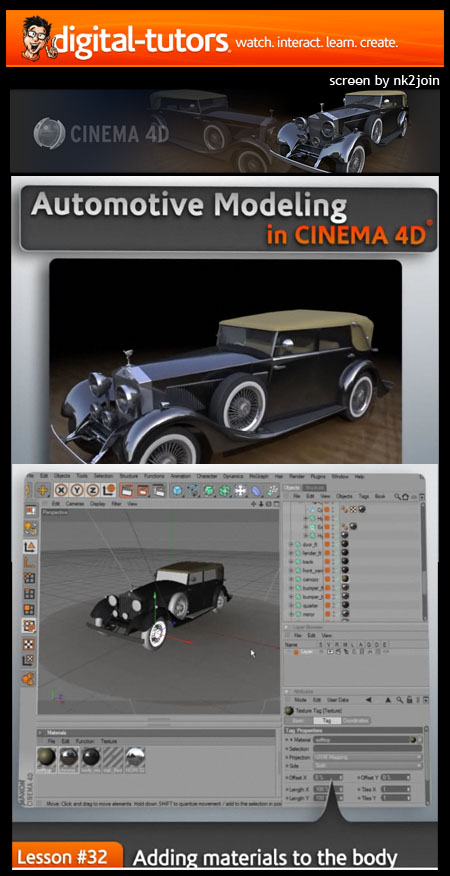This screenshot has height=876, width=450.
Task: Click the Render Active View clapperboard icon
Action: pos(128,491)
